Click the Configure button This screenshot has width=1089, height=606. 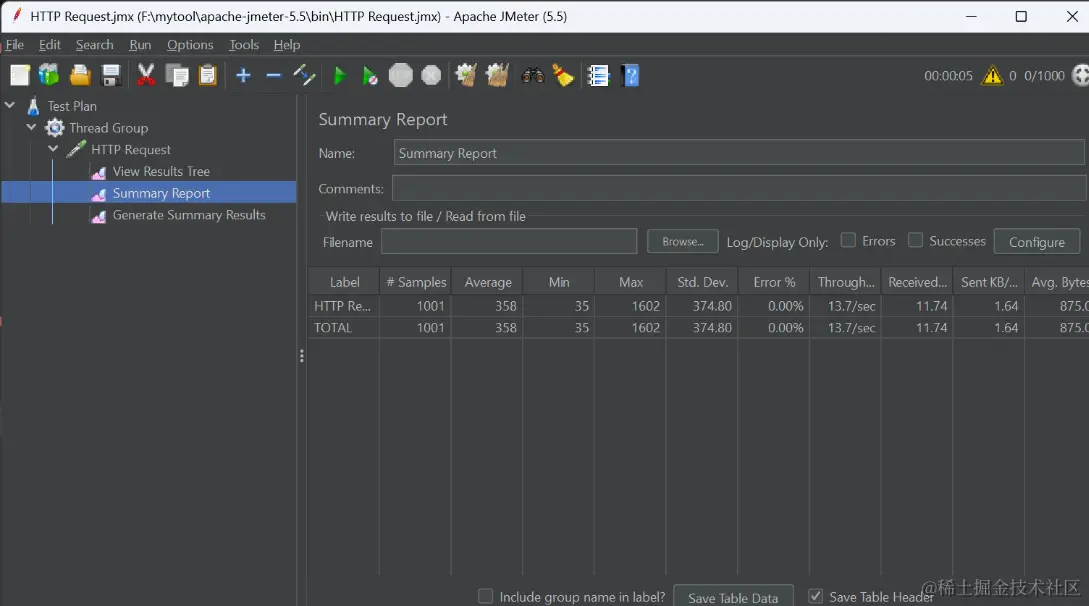point(1036,242)
